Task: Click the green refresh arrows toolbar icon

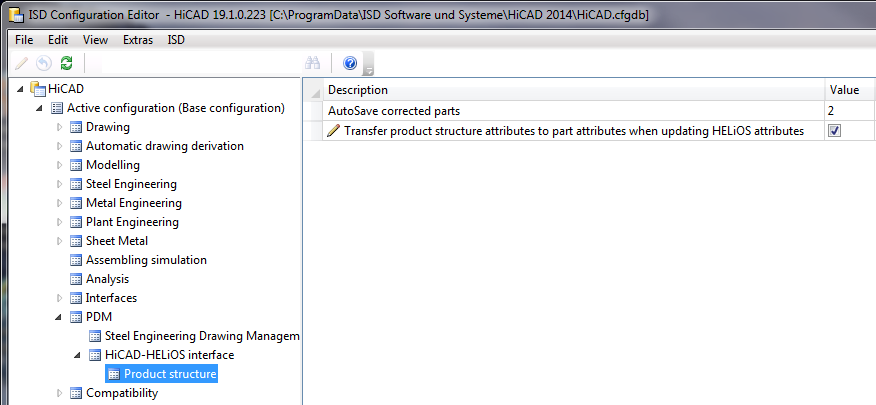Action: [x=66, y=63]
